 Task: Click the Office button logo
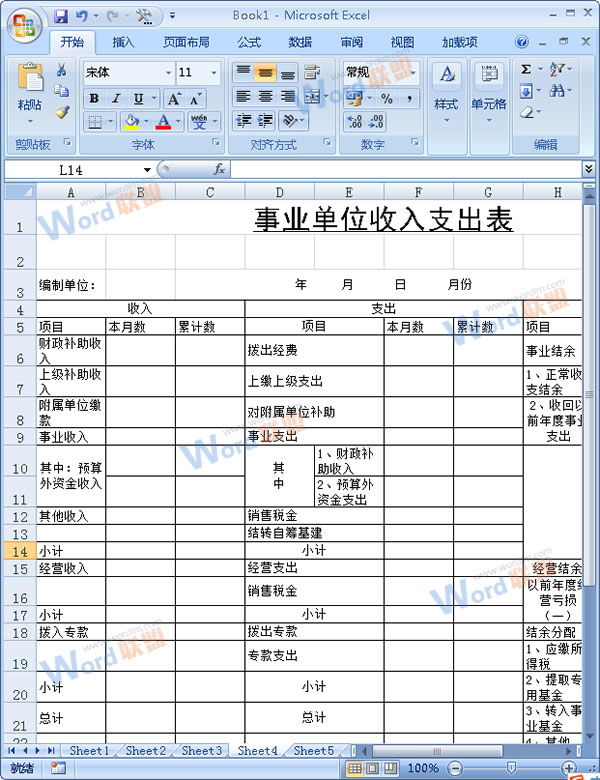pos(25,25)
